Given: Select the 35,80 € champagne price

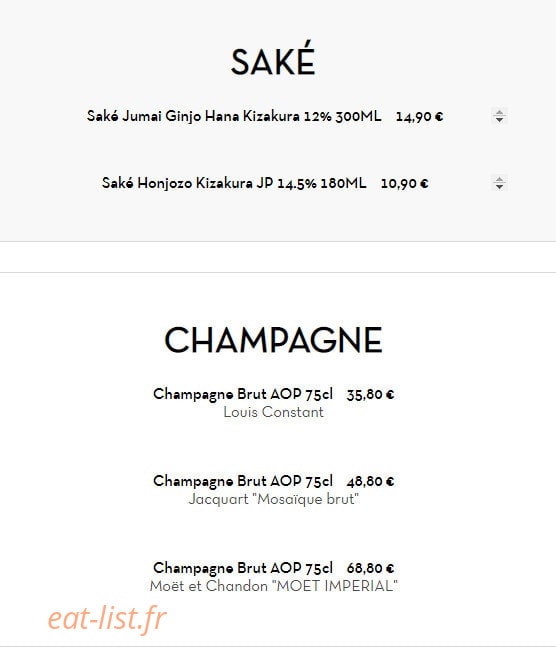Looking at the screenshot, I should tap(371, 394).
